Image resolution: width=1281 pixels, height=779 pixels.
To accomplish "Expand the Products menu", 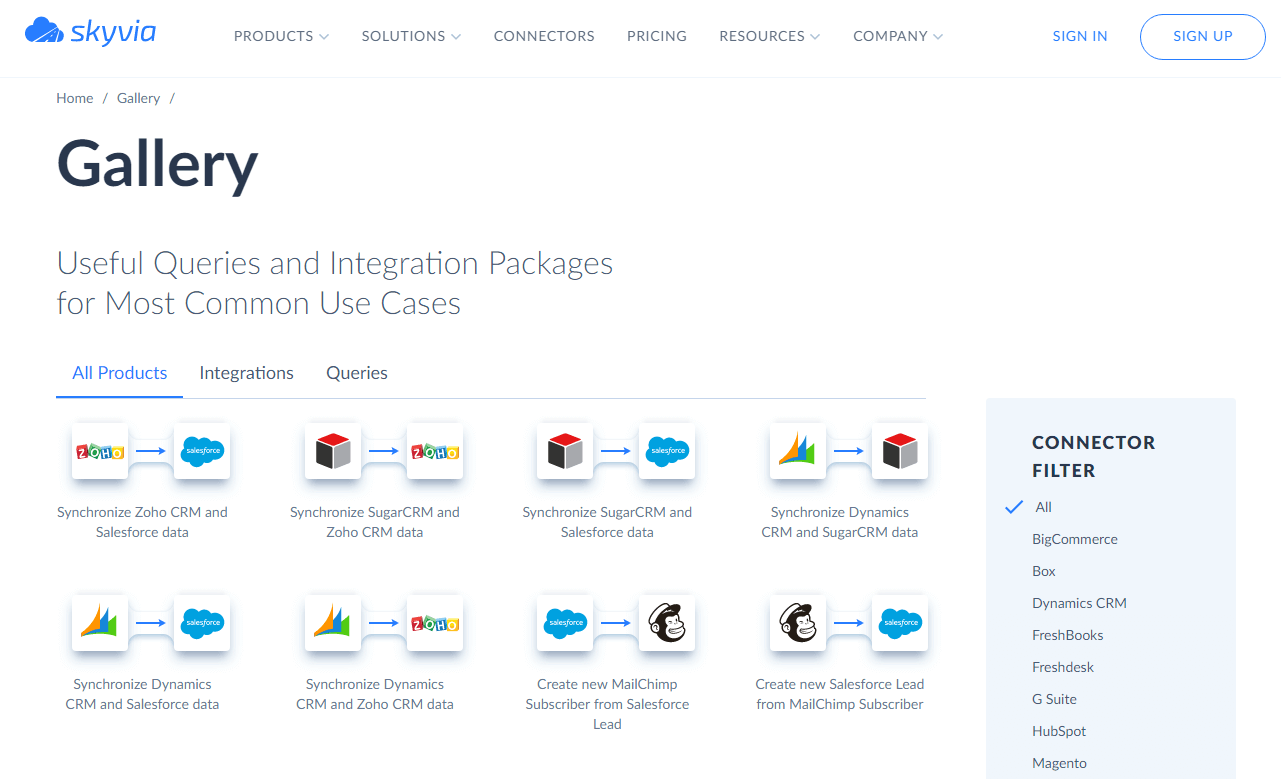I will [x=281, y=36].
